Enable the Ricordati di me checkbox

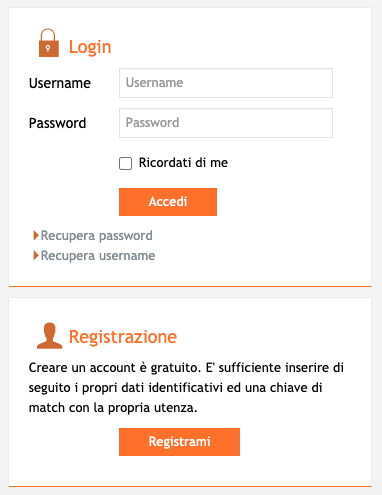tap(125, 163)
